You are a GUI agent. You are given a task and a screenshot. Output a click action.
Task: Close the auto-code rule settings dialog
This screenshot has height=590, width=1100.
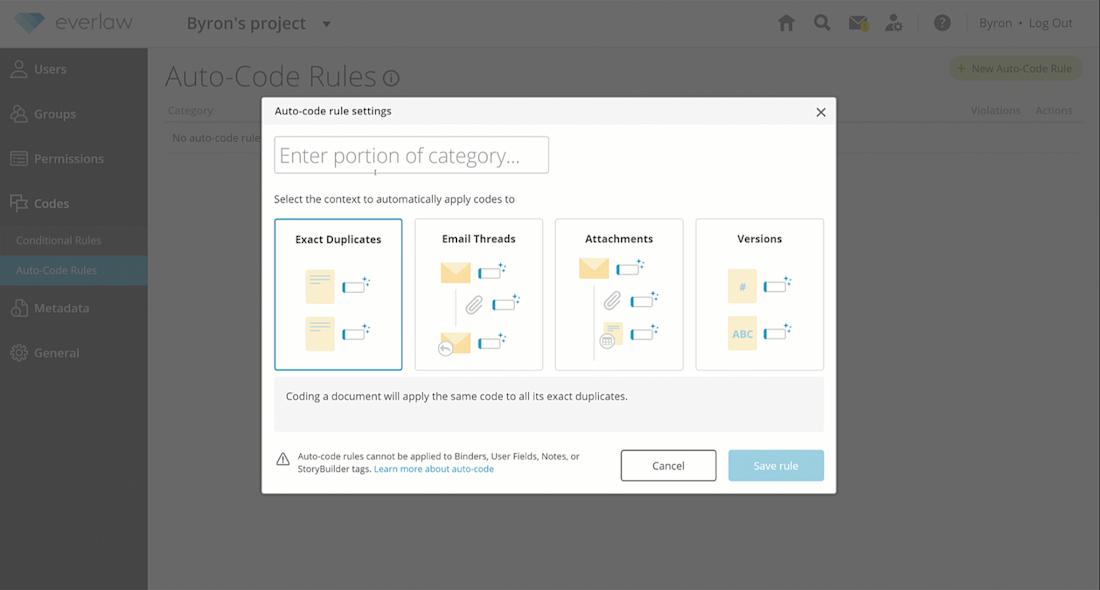point(821,112)
